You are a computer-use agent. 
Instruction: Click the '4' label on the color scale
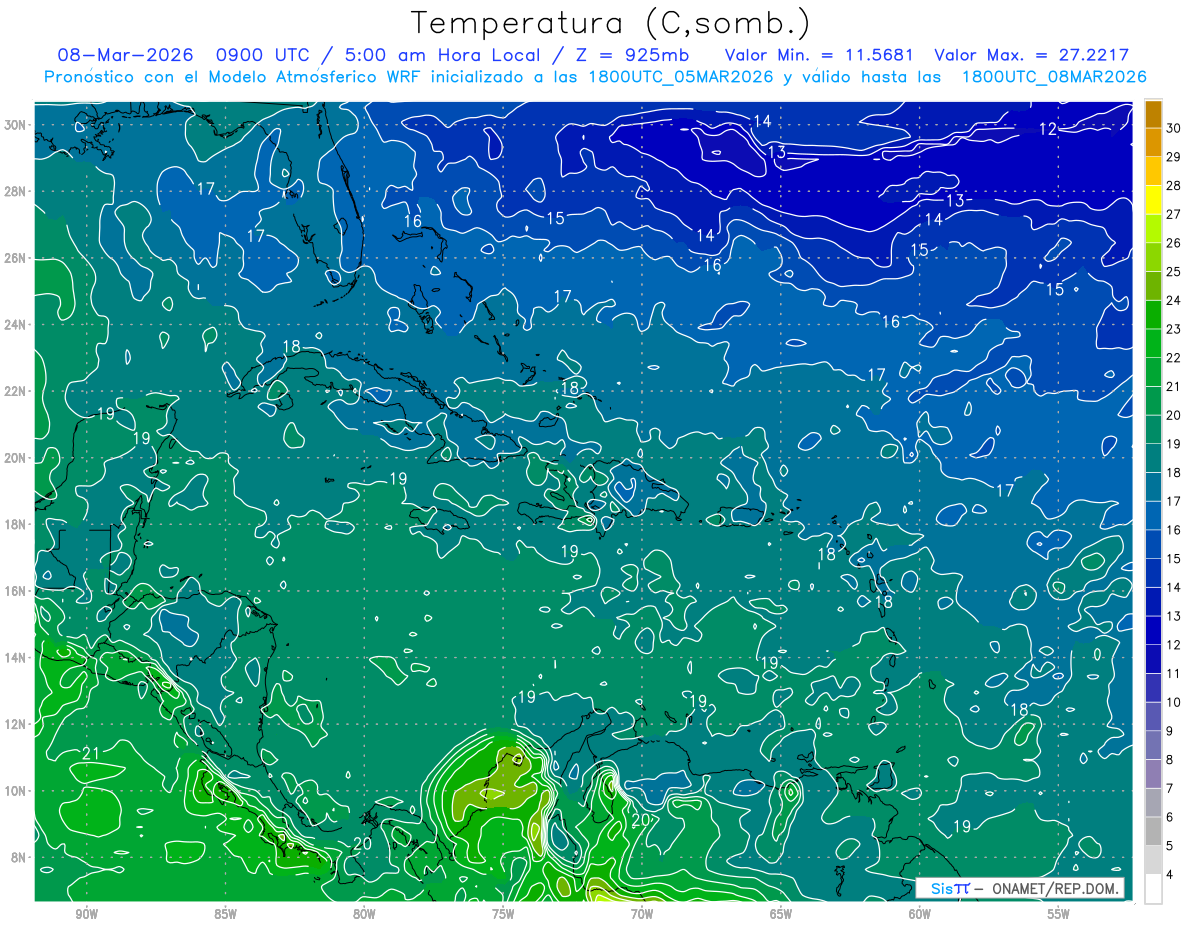tap(1170, 875)
